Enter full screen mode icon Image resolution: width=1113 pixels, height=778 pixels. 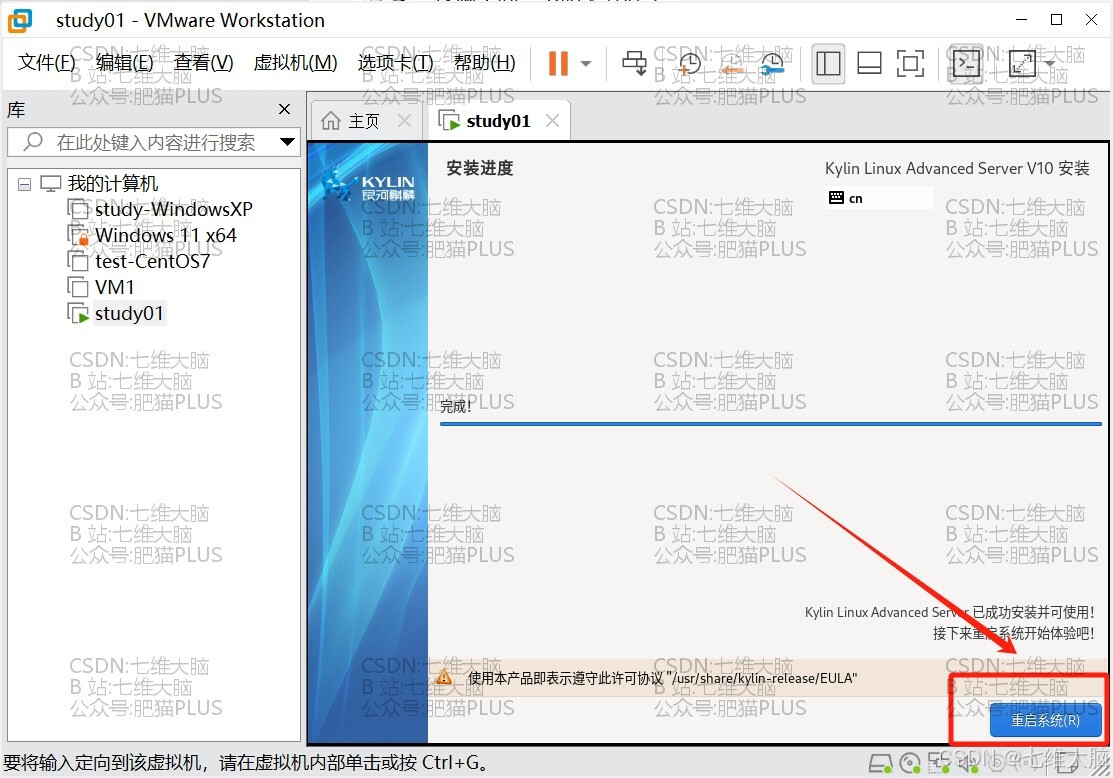[910, 63]
